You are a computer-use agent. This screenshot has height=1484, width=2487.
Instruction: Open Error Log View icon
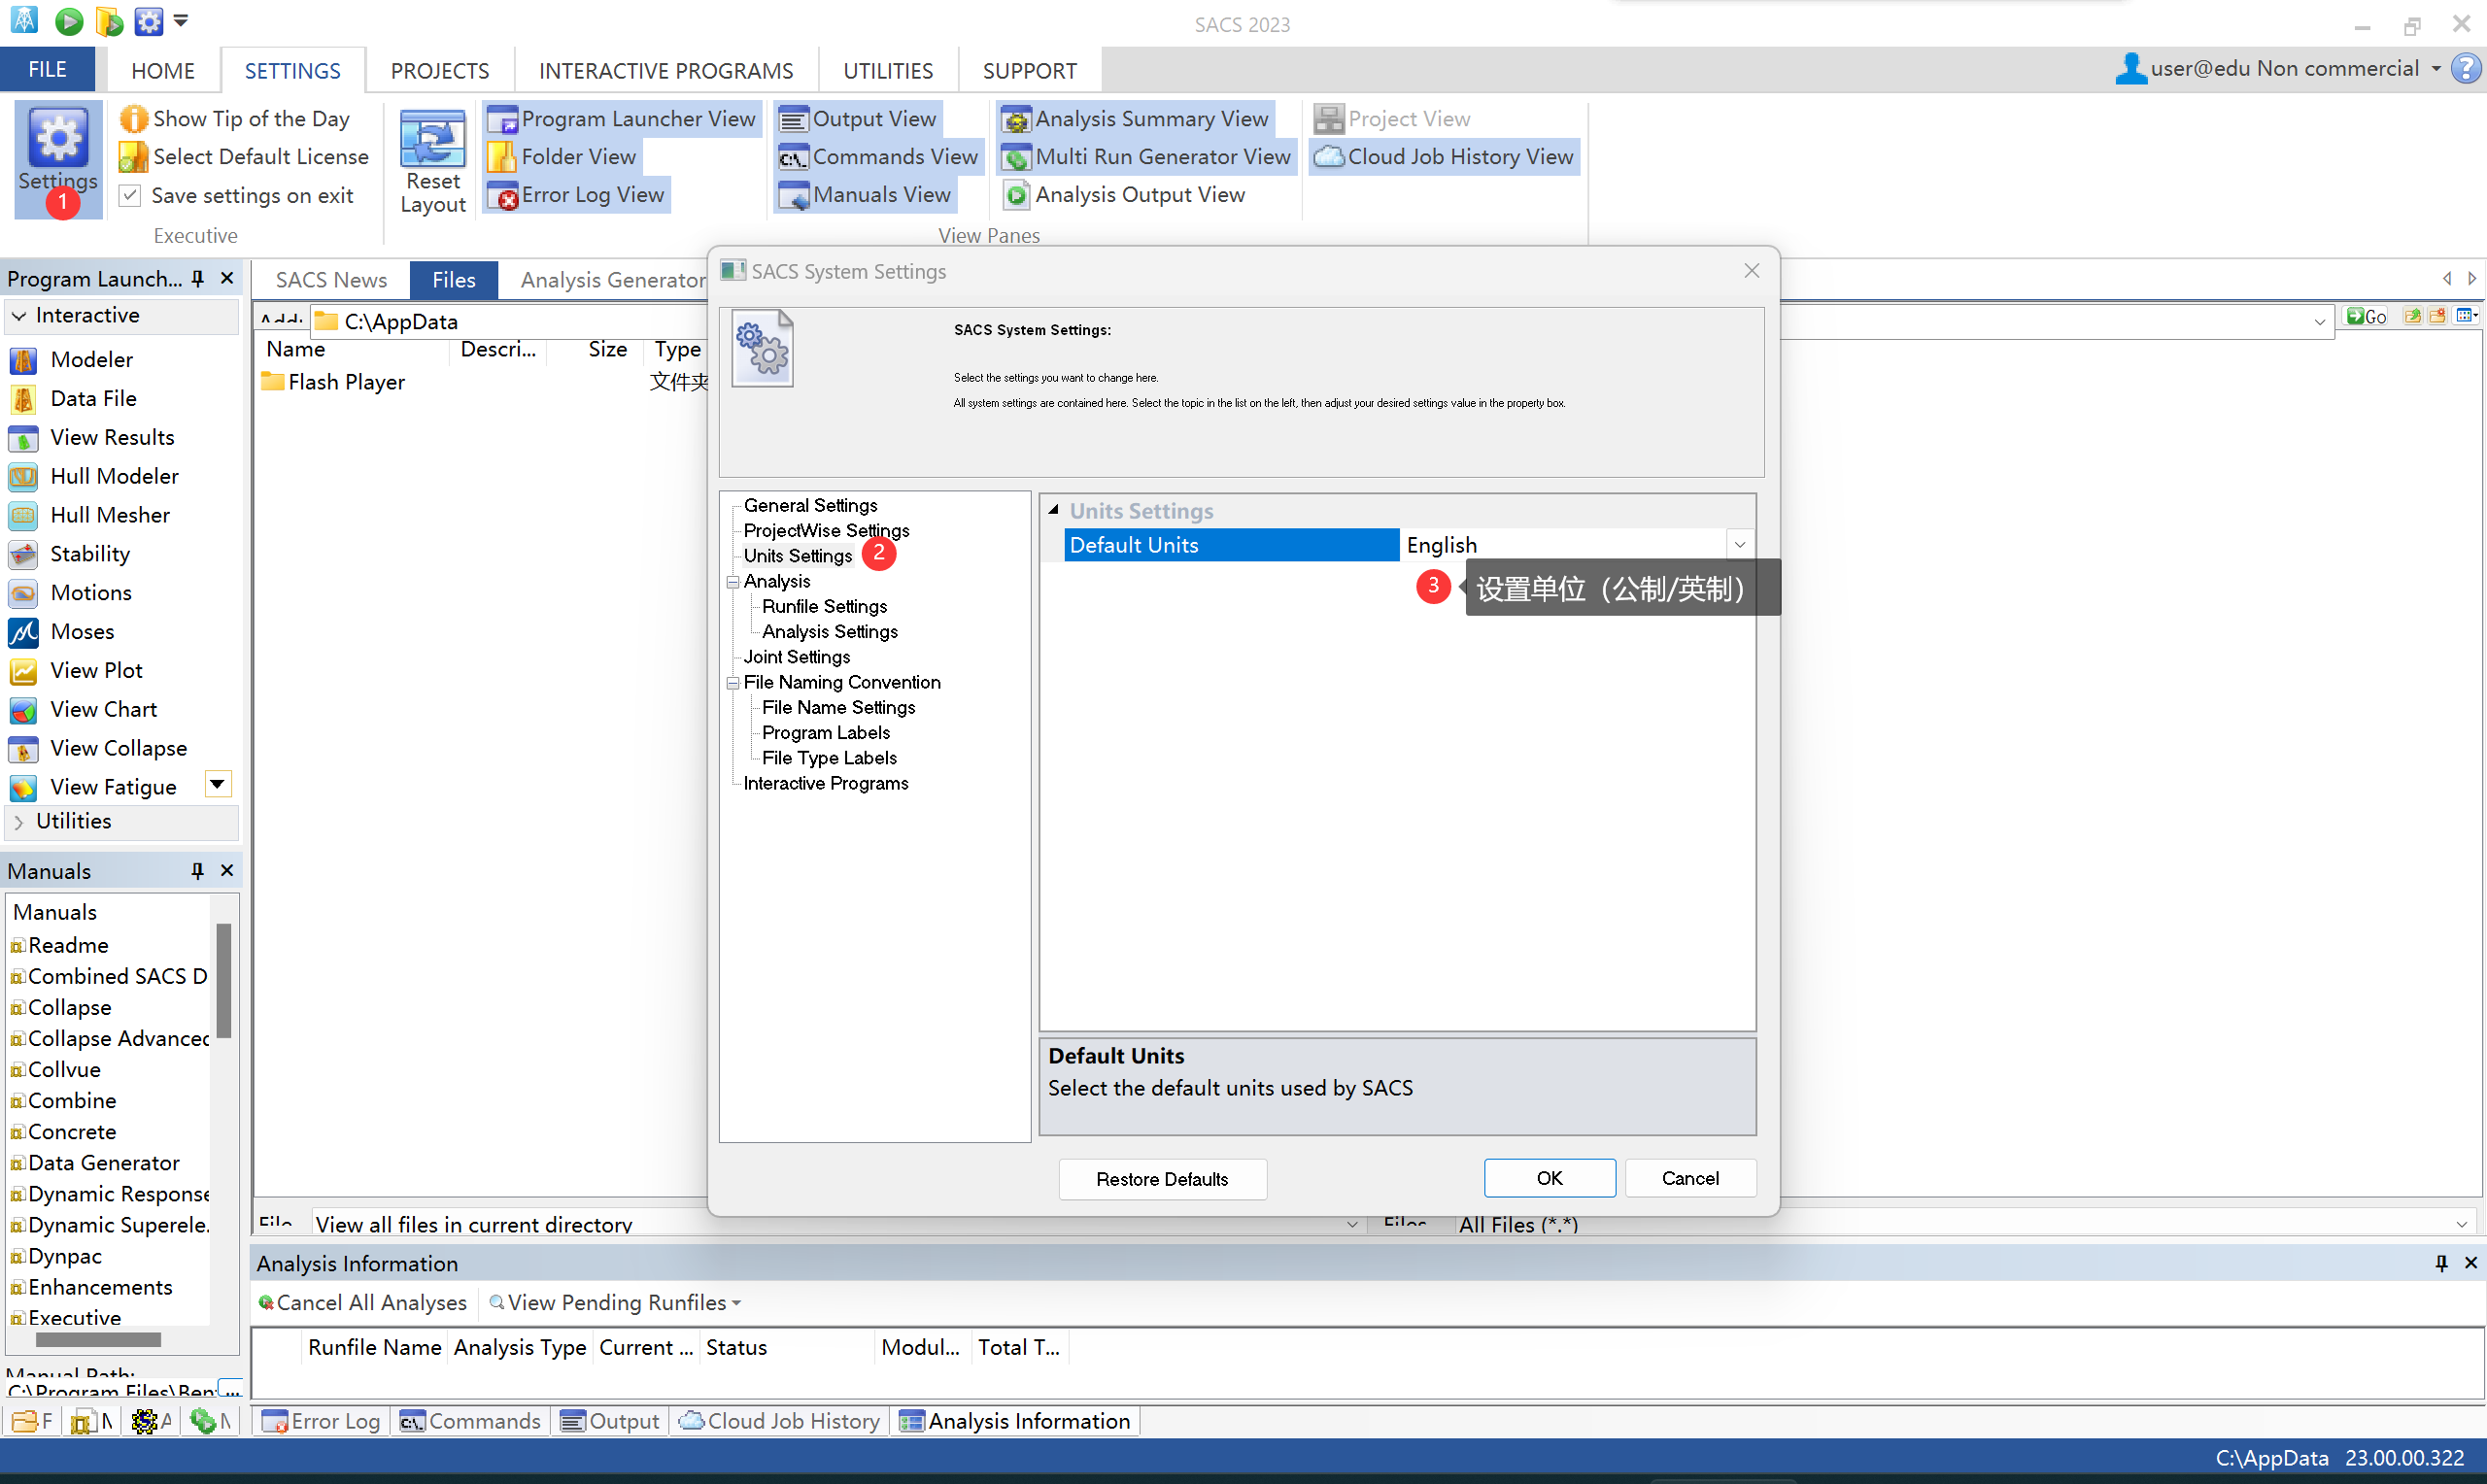click(502, 196)
